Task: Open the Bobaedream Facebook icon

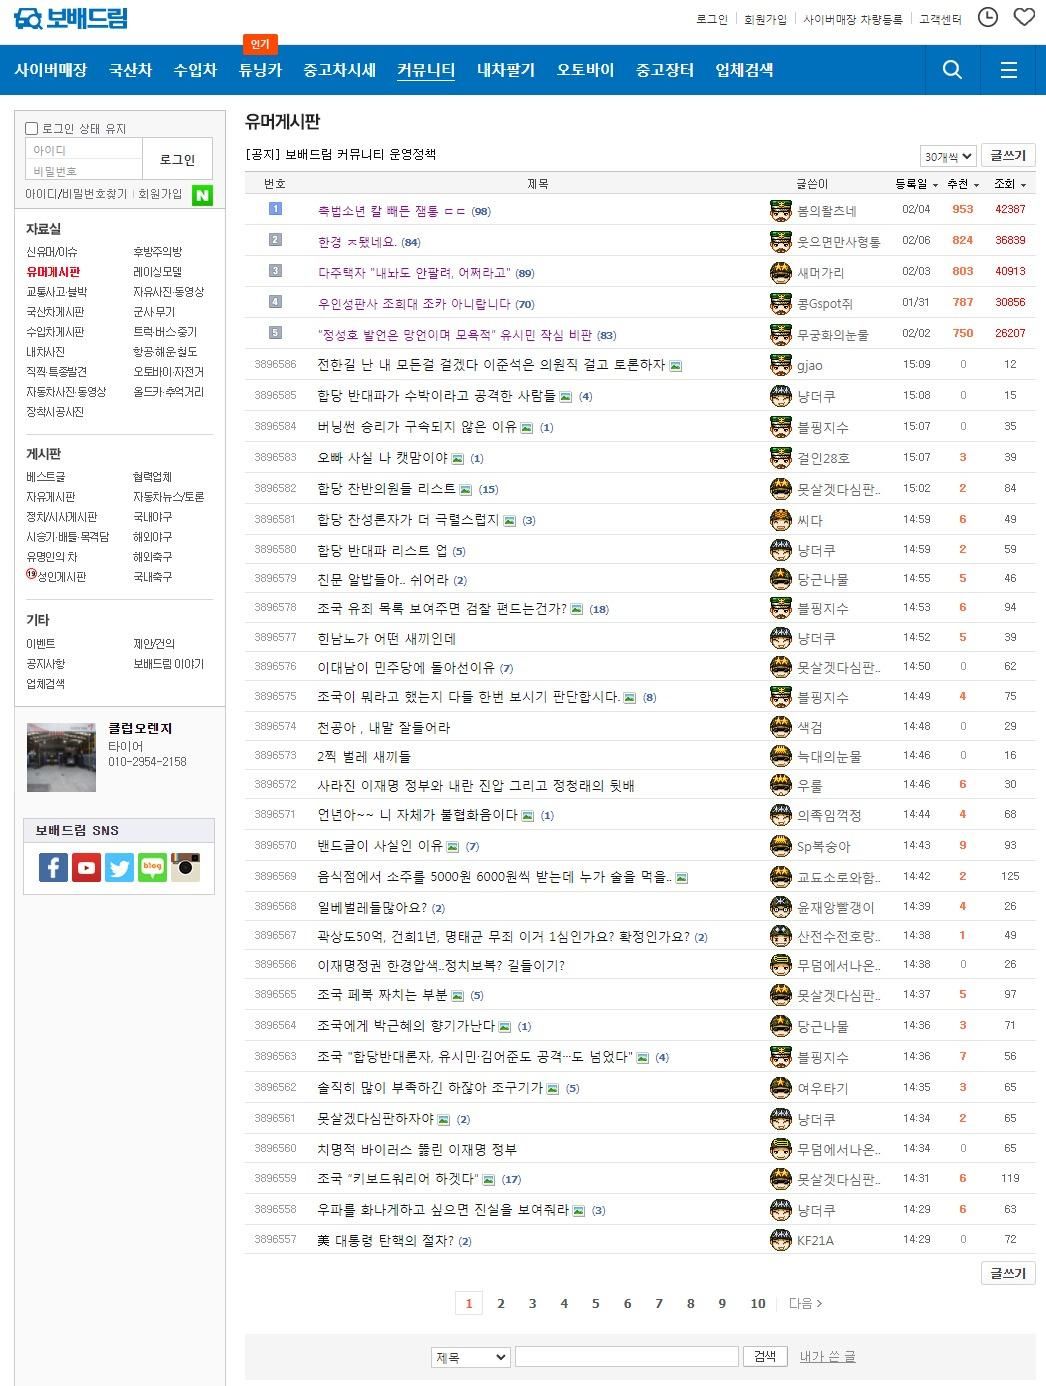Action: [54, 867]
